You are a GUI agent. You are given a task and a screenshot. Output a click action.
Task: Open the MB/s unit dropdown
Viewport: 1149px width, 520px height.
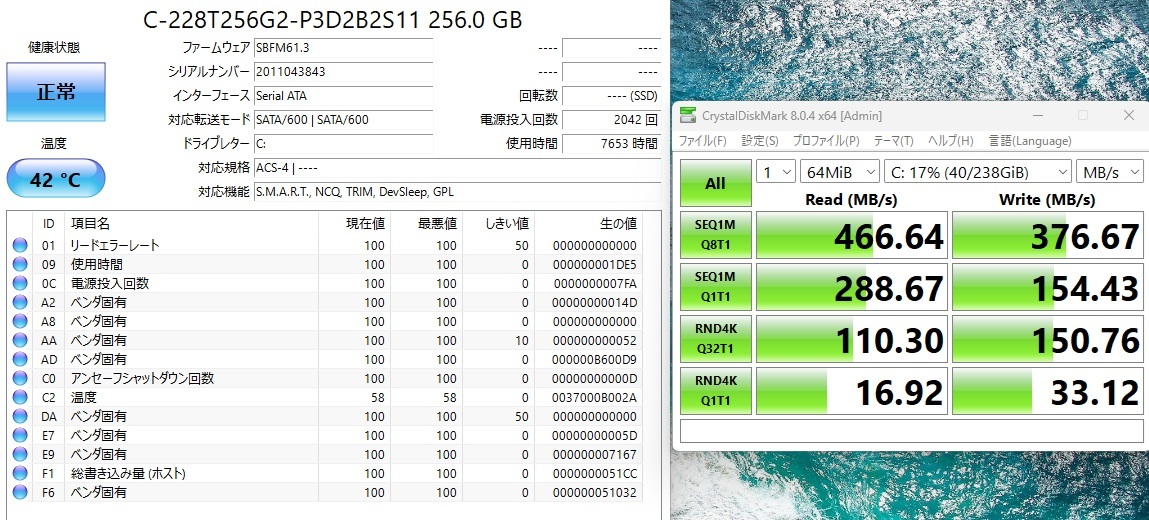(1112, 172)
